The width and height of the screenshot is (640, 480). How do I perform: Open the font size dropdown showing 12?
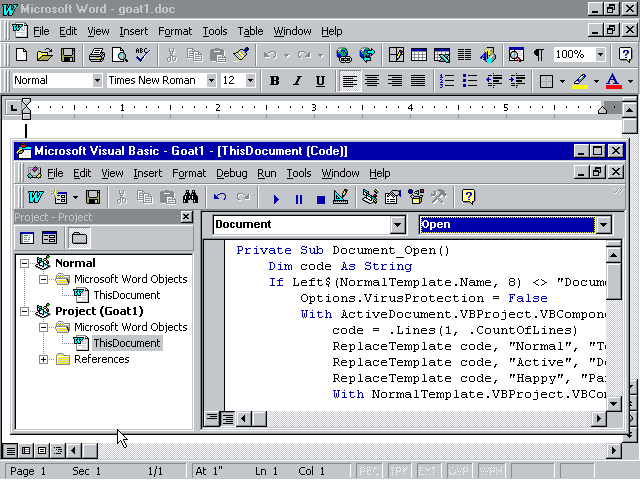[250, 80]
